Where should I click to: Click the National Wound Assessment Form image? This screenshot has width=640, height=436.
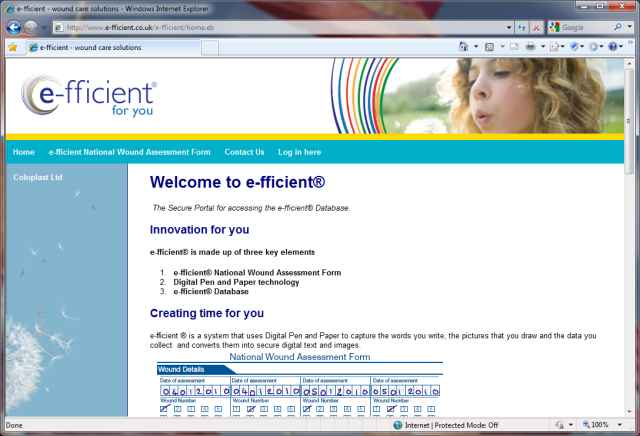coord(300,384)
